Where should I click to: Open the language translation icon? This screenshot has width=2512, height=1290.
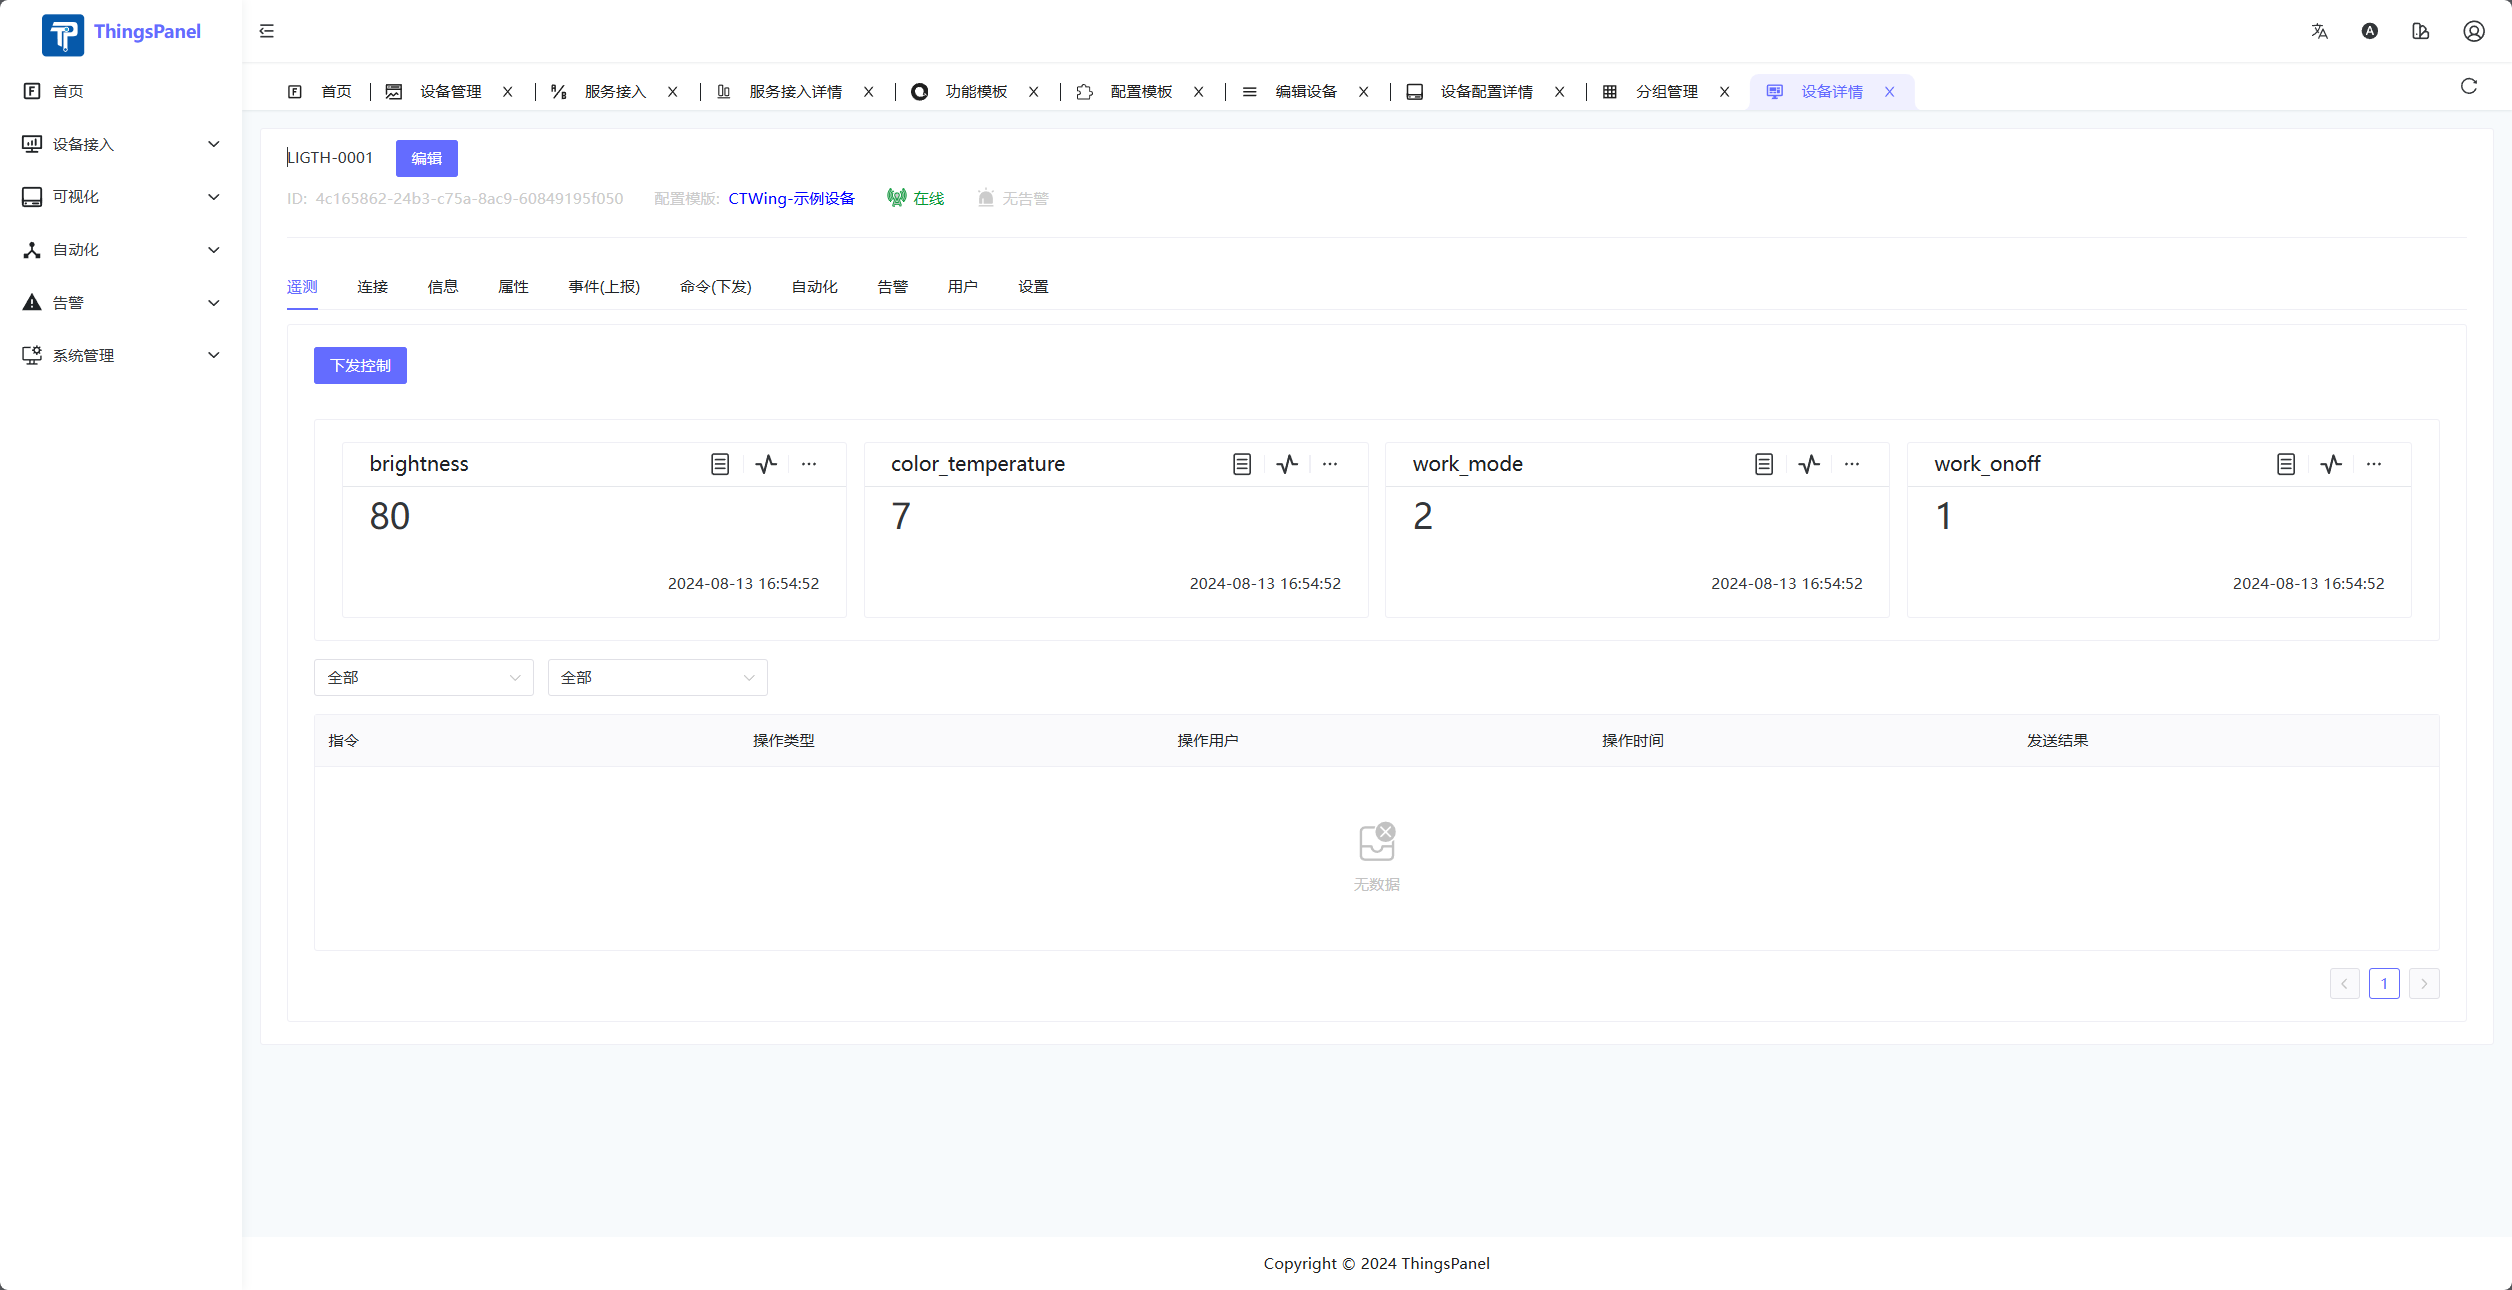coord(2319,31)
